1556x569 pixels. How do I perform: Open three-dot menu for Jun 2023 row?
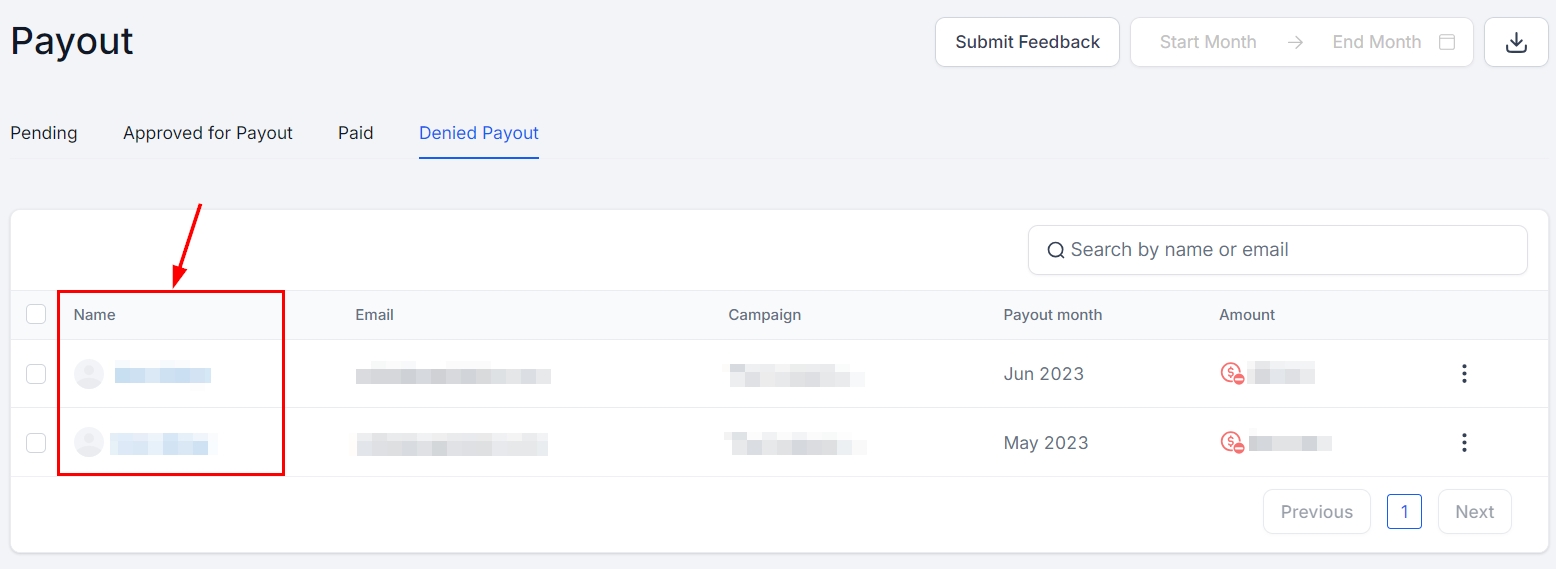1464,374
